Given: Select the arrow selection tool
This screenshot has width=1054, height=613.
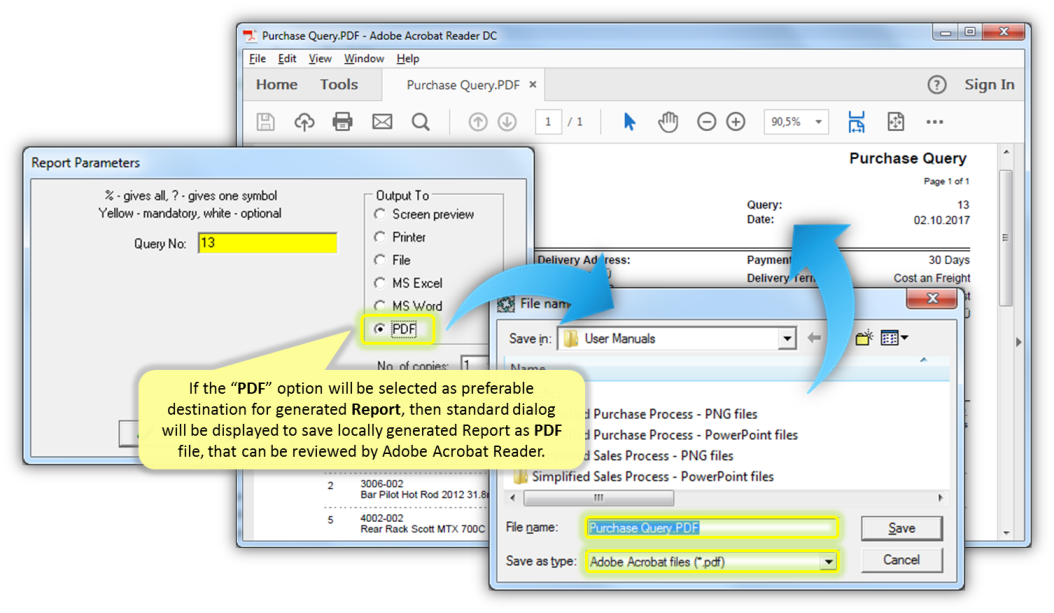Looking at the screenshot, I should click(x=629, y=122).
